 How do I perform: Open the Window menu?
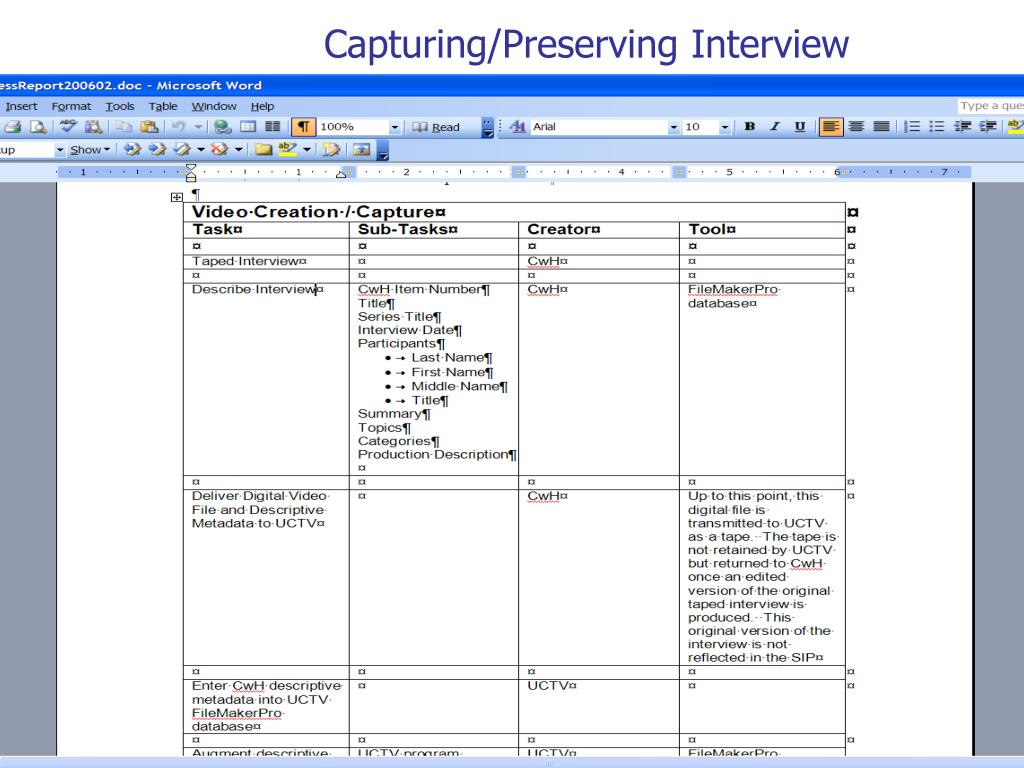click(x=214, y=106)
